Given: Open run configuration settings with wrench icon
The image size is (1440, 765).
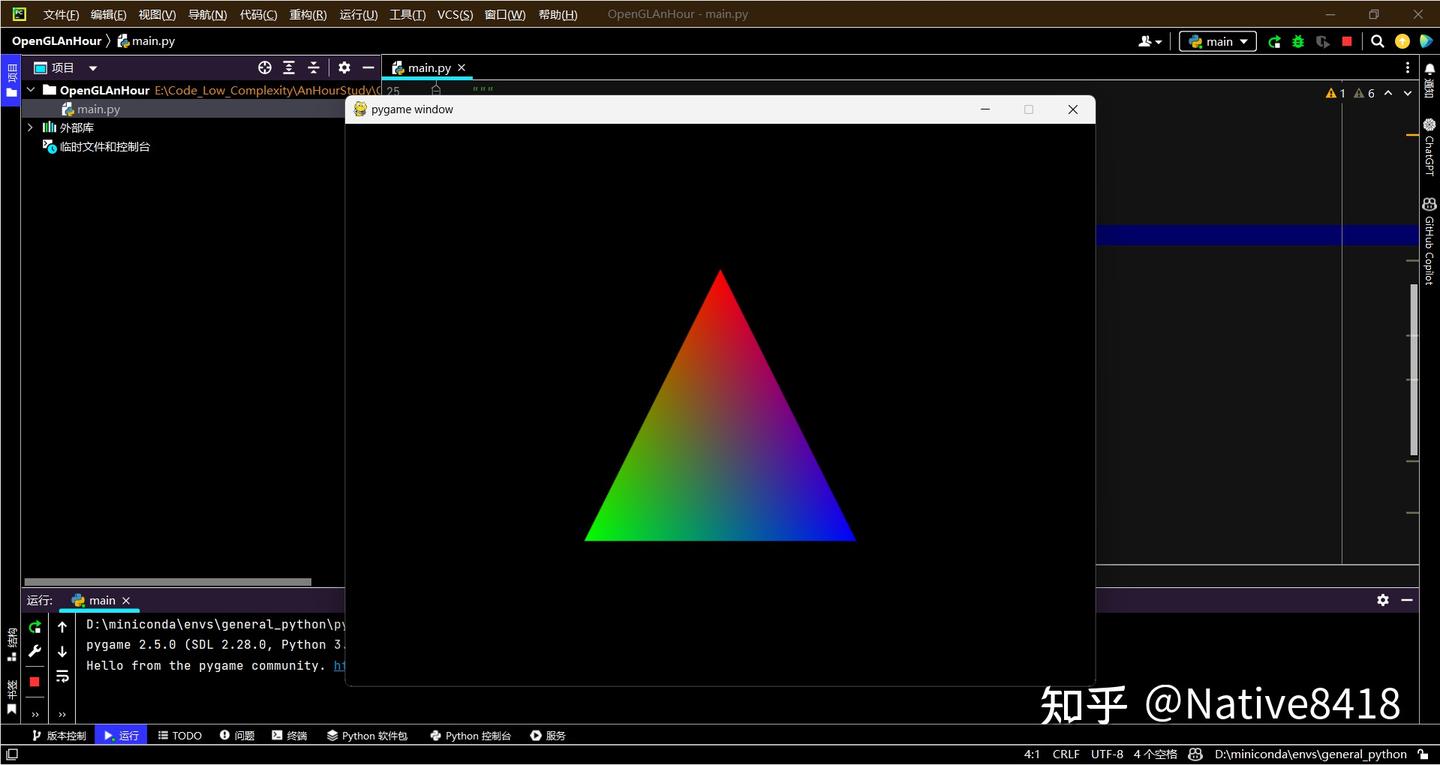Looking at the screenshot, I should point(34,651).
